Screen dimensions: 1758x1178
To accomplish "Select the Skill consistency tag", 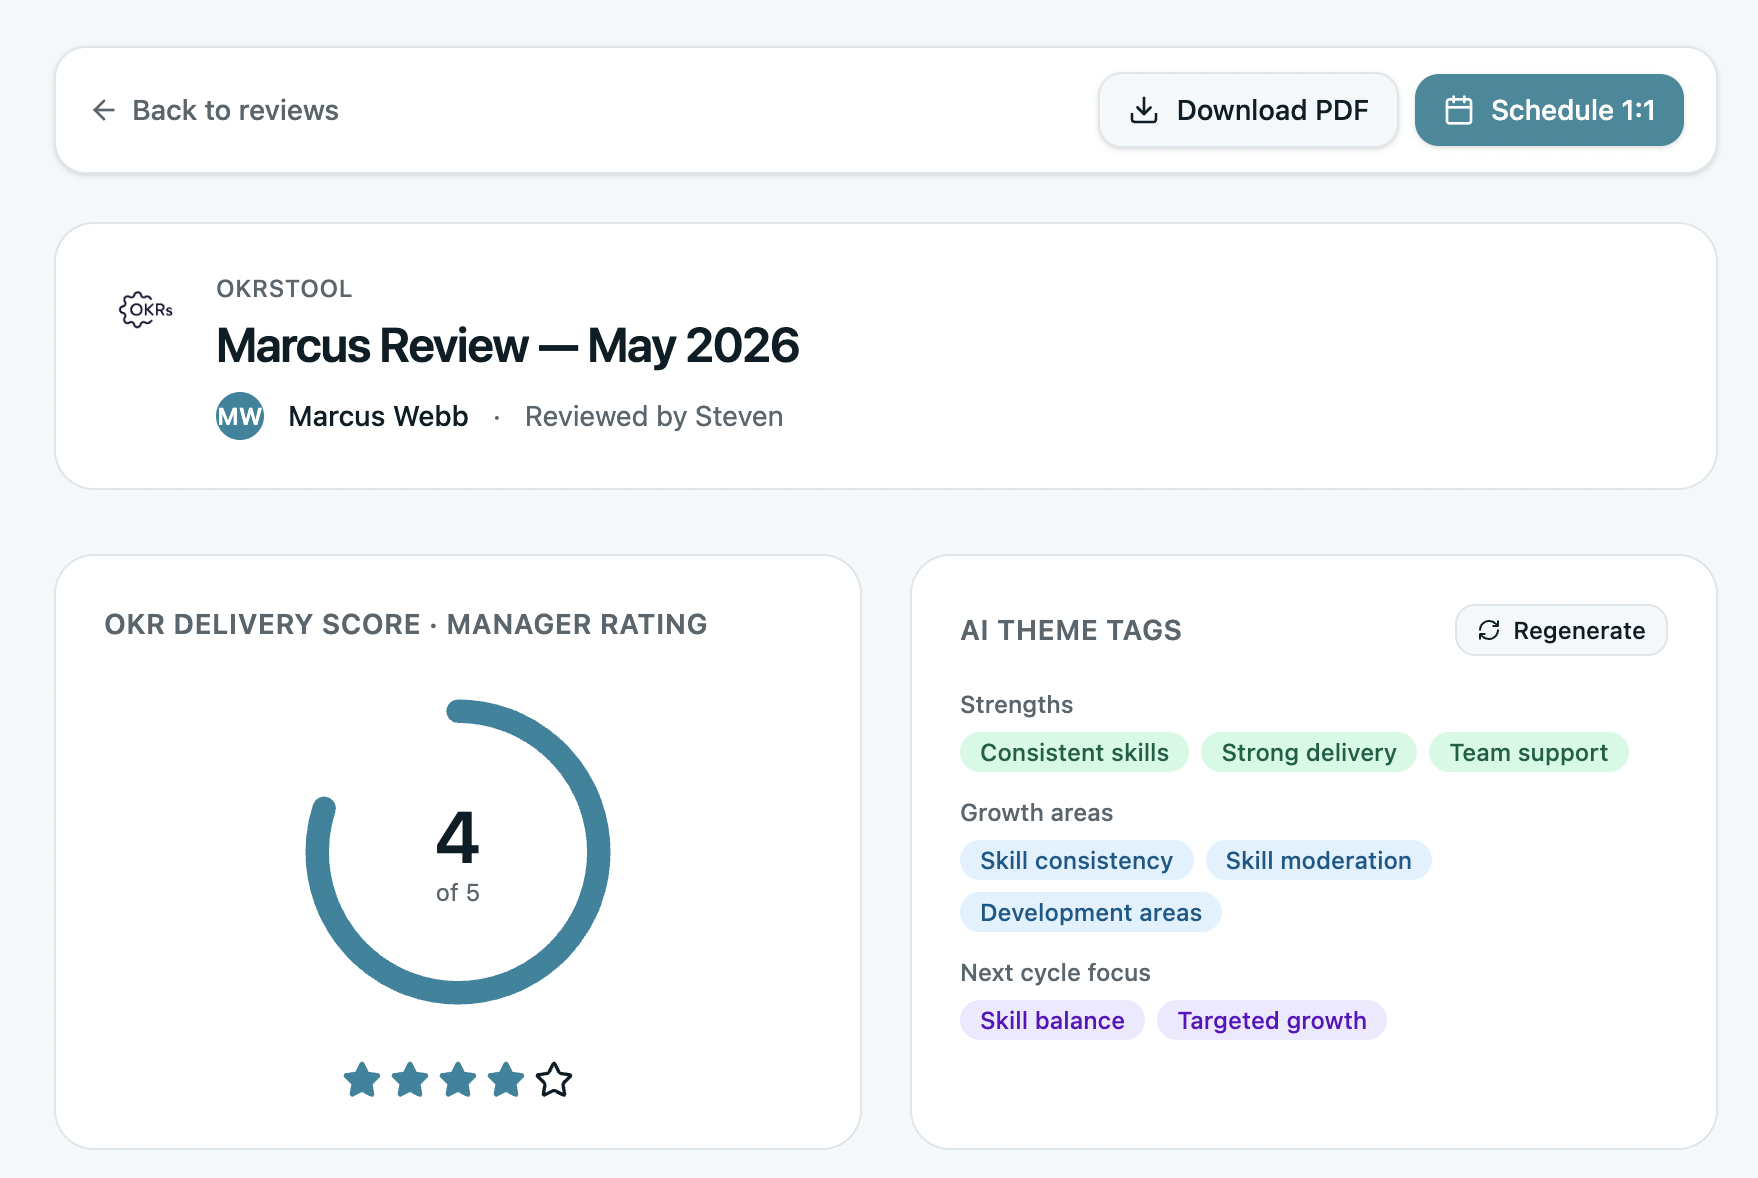I will [x=1077, y=860].
